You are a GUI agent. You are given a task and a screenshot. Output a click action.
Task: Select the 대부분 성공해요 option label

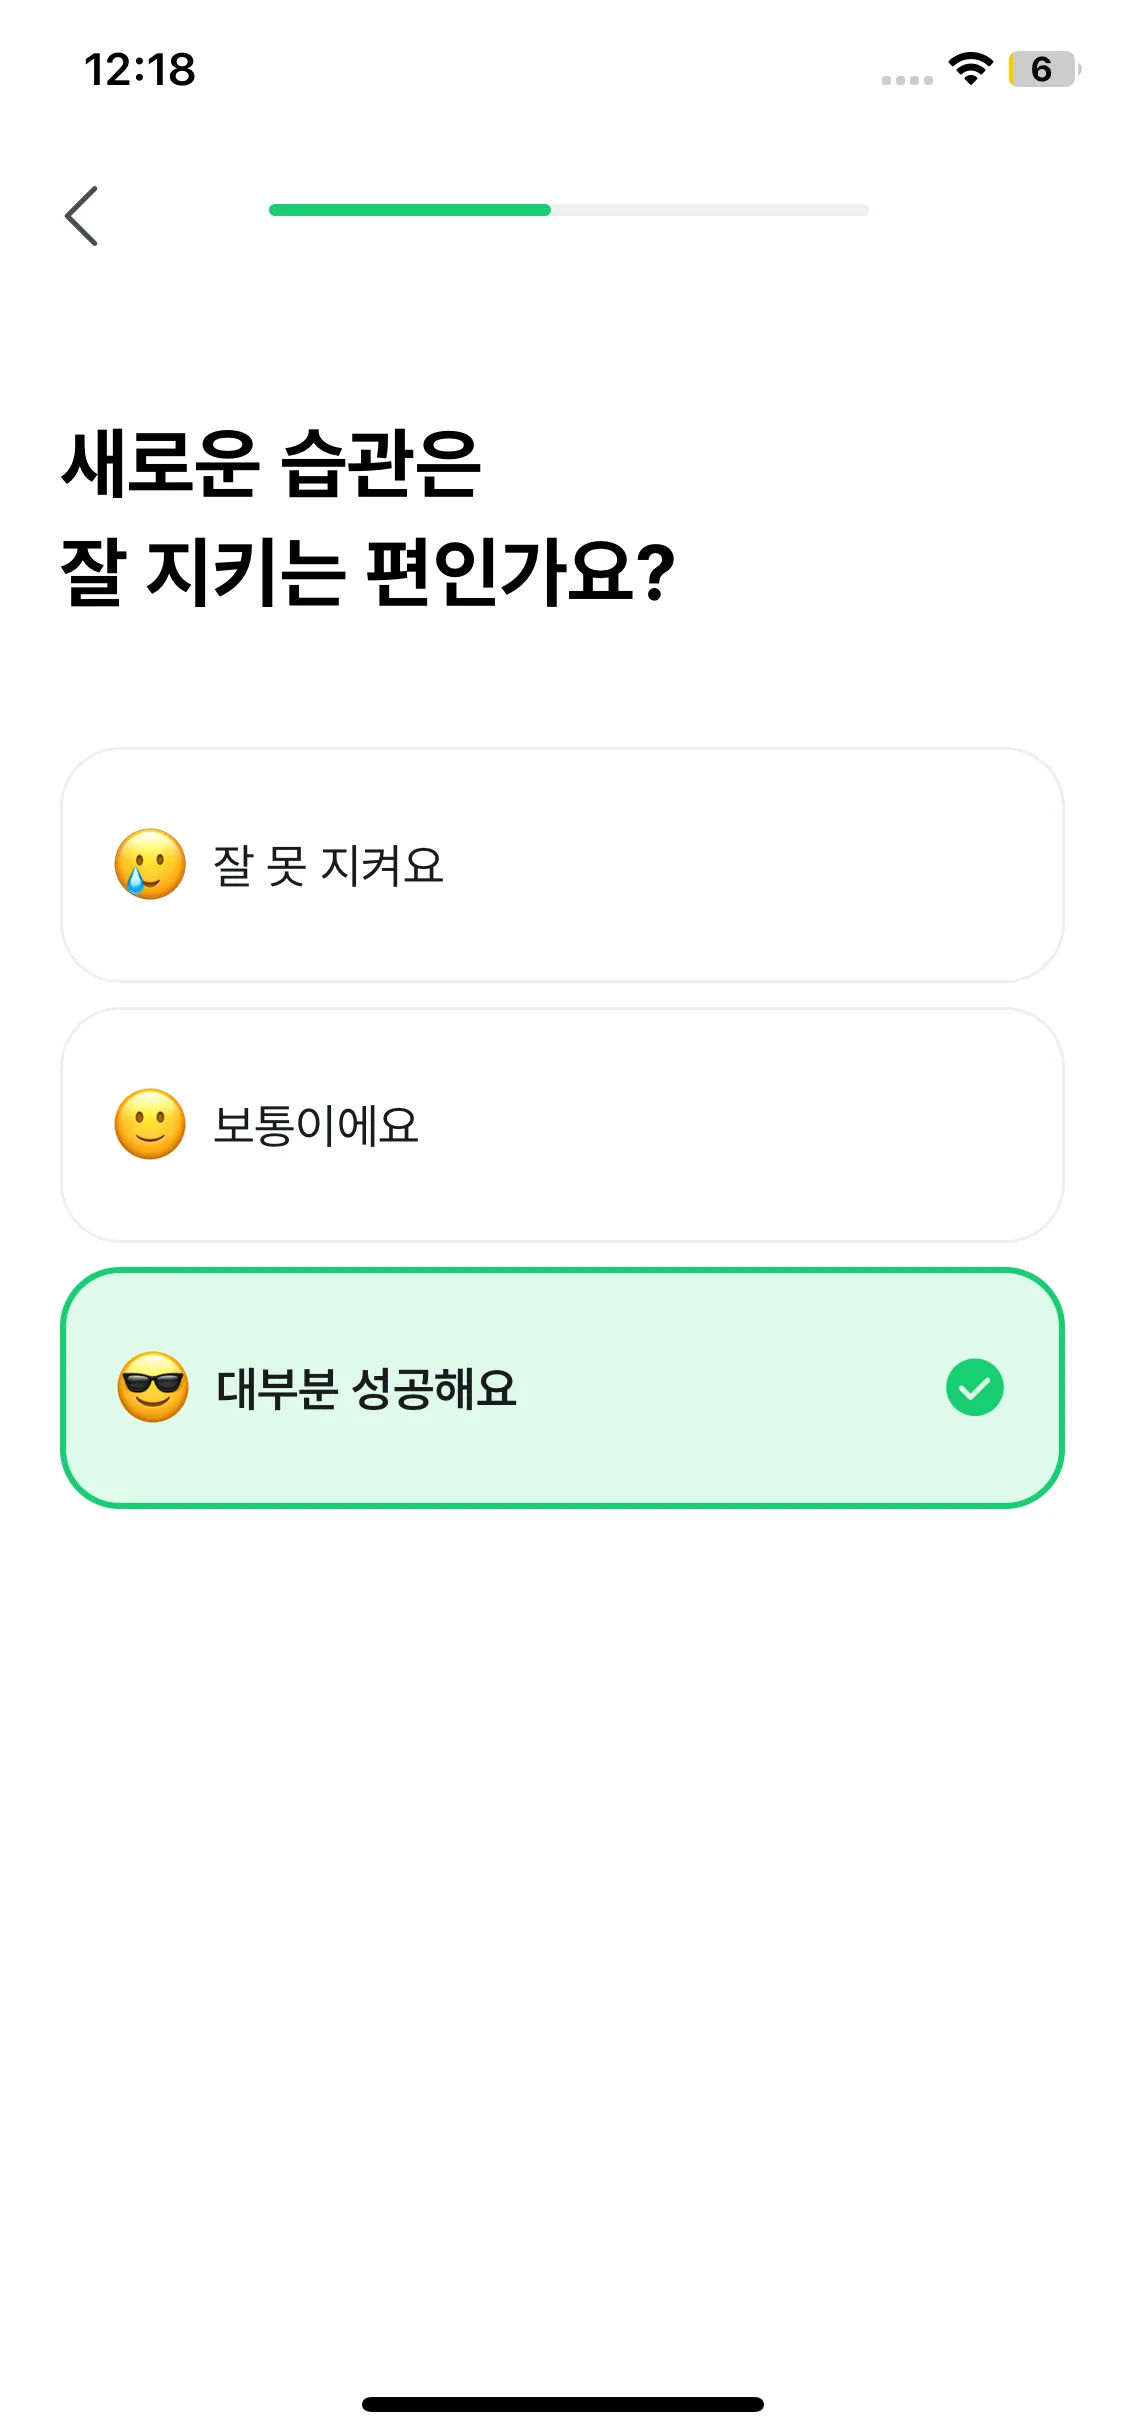pos(366,1388)
